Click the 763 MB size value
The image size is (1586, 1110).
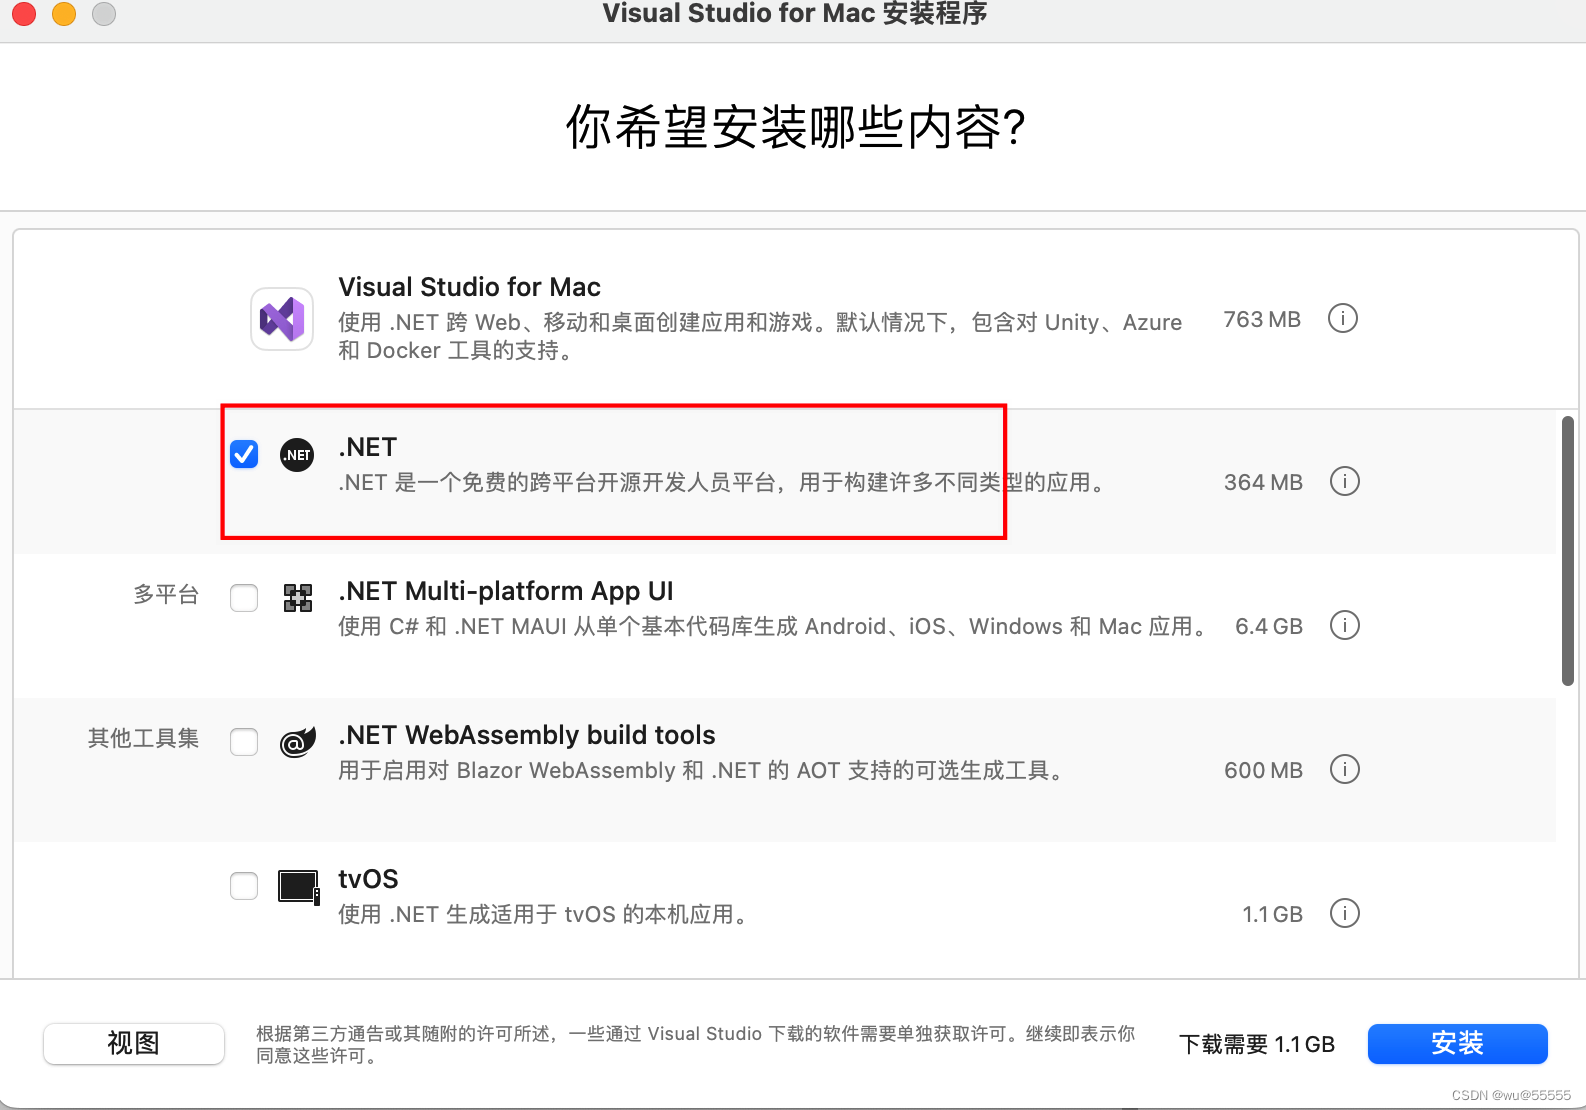(1262, 319)
